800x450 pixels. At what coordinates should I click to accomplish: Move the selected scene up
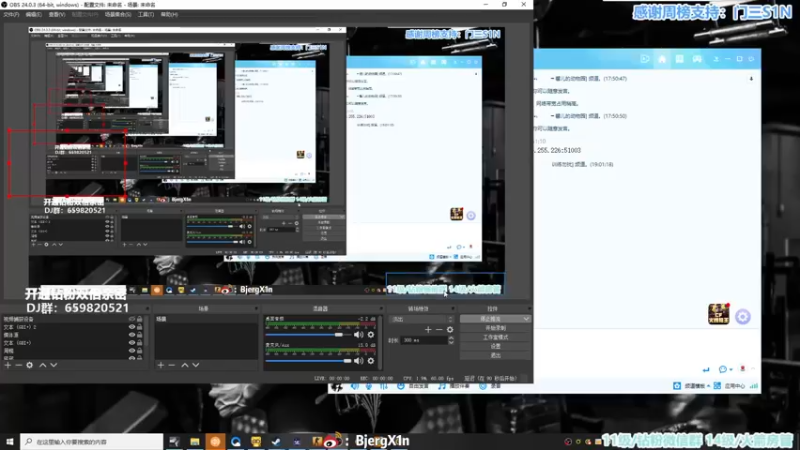click(x=185, y=365)
